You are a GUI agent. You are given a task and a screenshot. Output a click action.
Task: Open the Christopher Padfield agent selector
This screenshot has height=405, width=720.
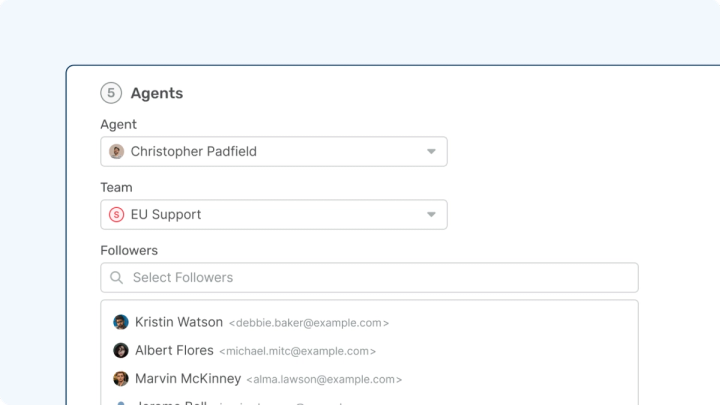point(270,152)
